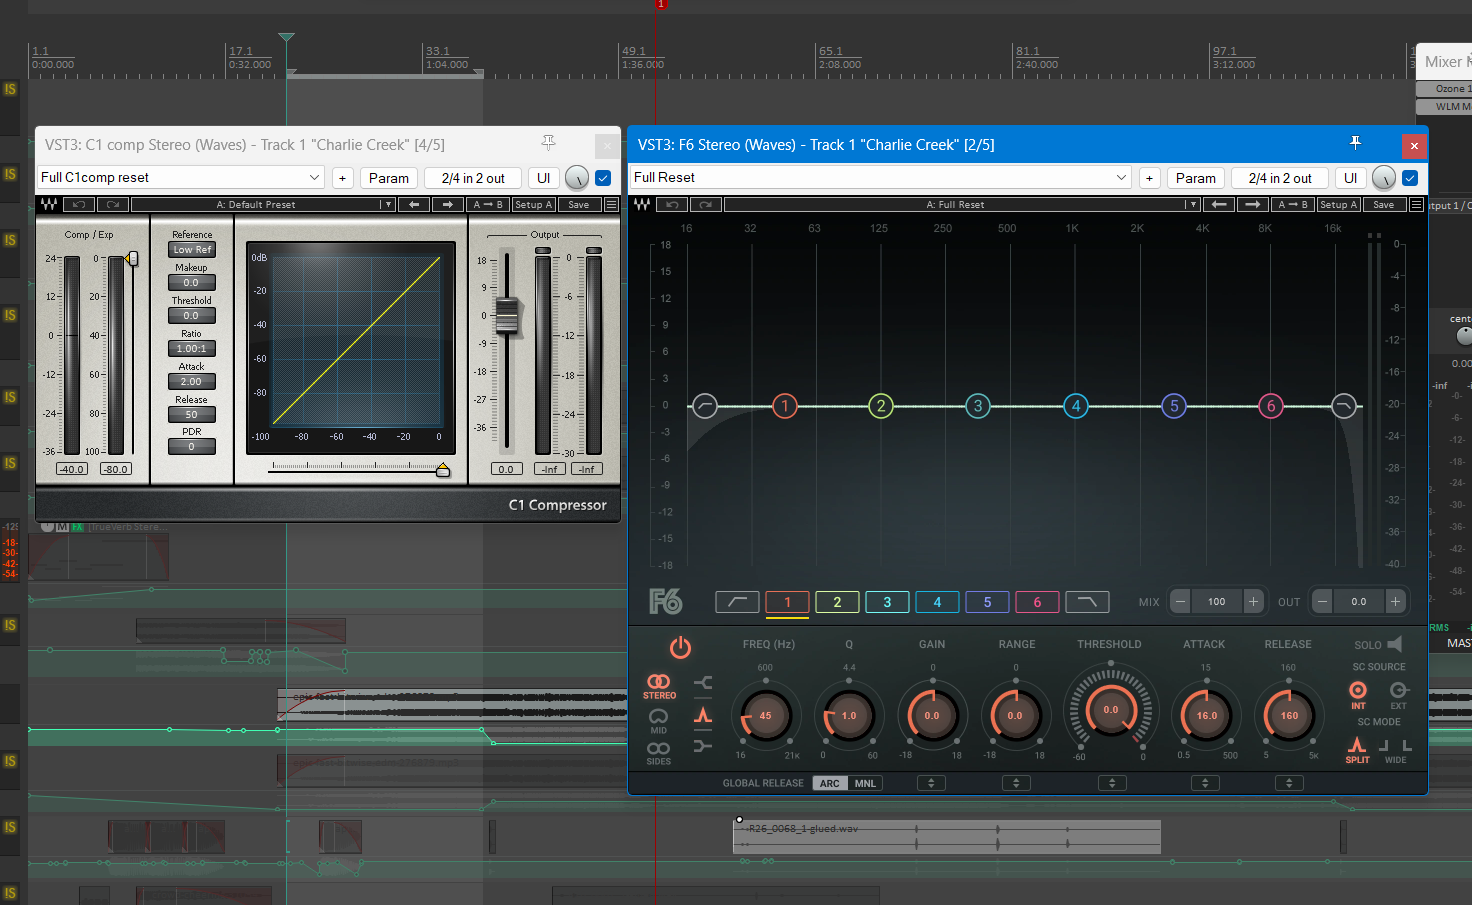Toggle F6 low-pass filter band button

click(x=1087, y=602)
